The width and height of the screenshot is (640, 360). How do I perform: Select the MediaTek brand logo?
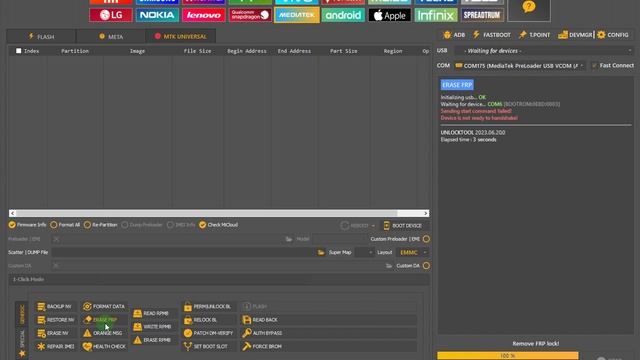297,15
